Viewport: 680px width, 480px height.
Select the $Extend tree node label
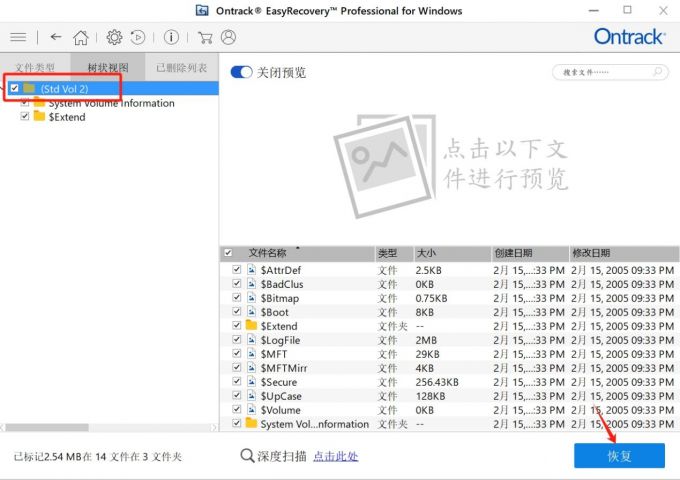pos(67,117)
